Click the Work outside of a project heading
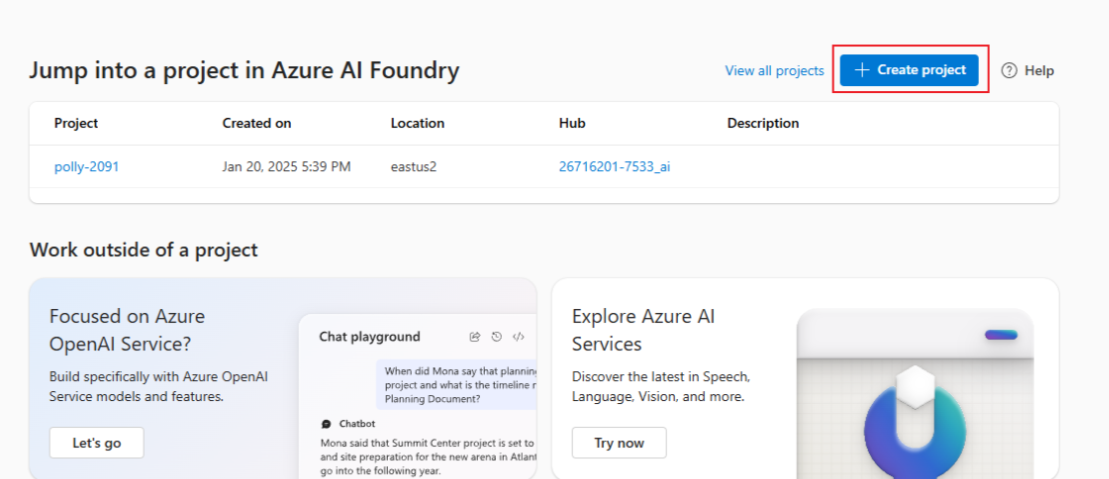 pos(144,250)
